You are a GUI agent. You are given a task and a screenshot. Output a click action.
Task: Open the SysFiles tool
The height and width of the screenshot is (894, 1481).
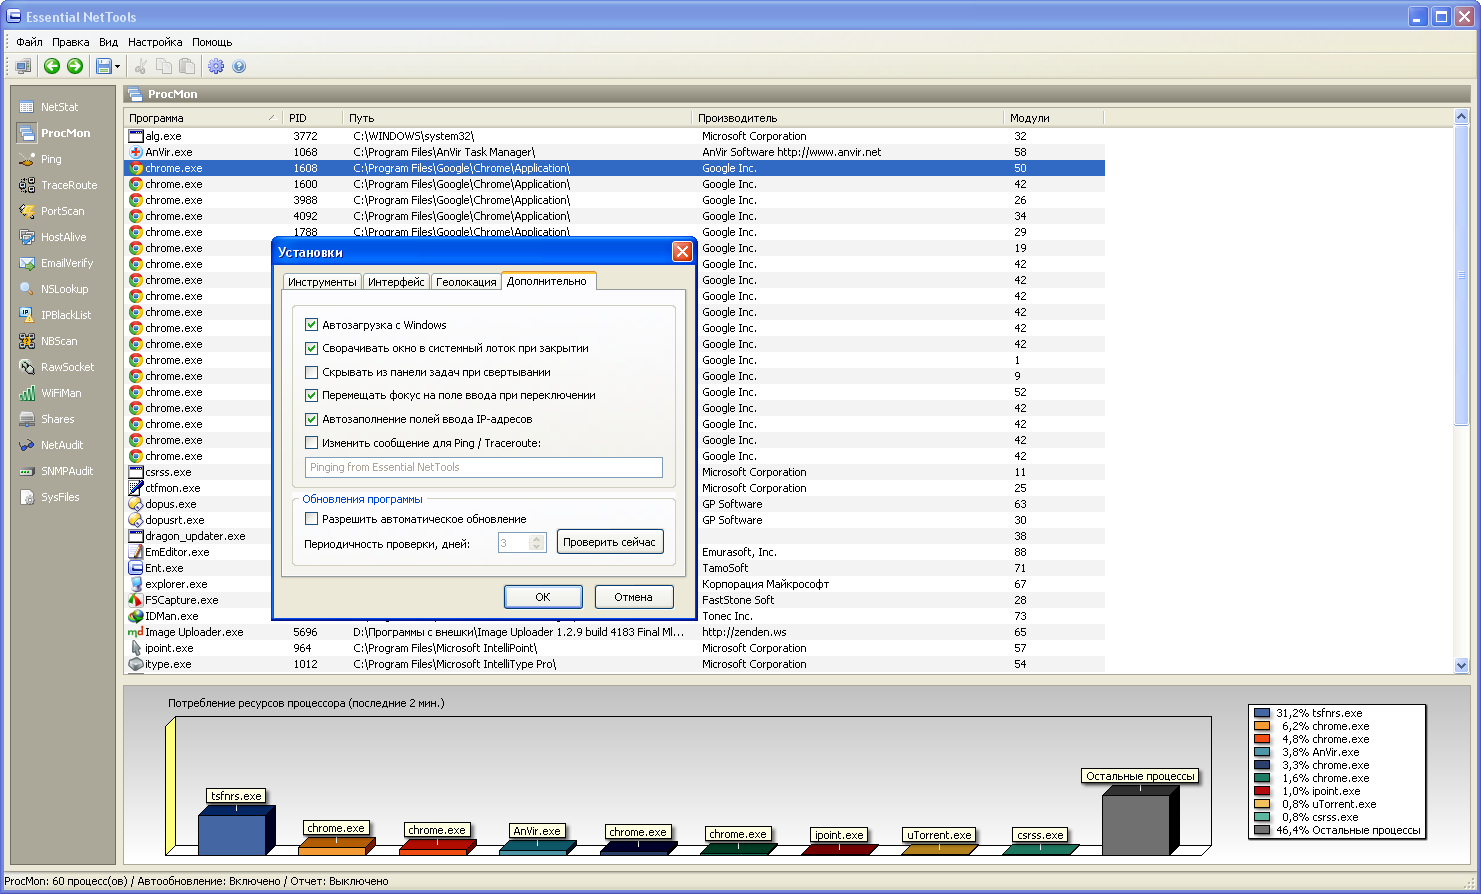tap(62, 497)
